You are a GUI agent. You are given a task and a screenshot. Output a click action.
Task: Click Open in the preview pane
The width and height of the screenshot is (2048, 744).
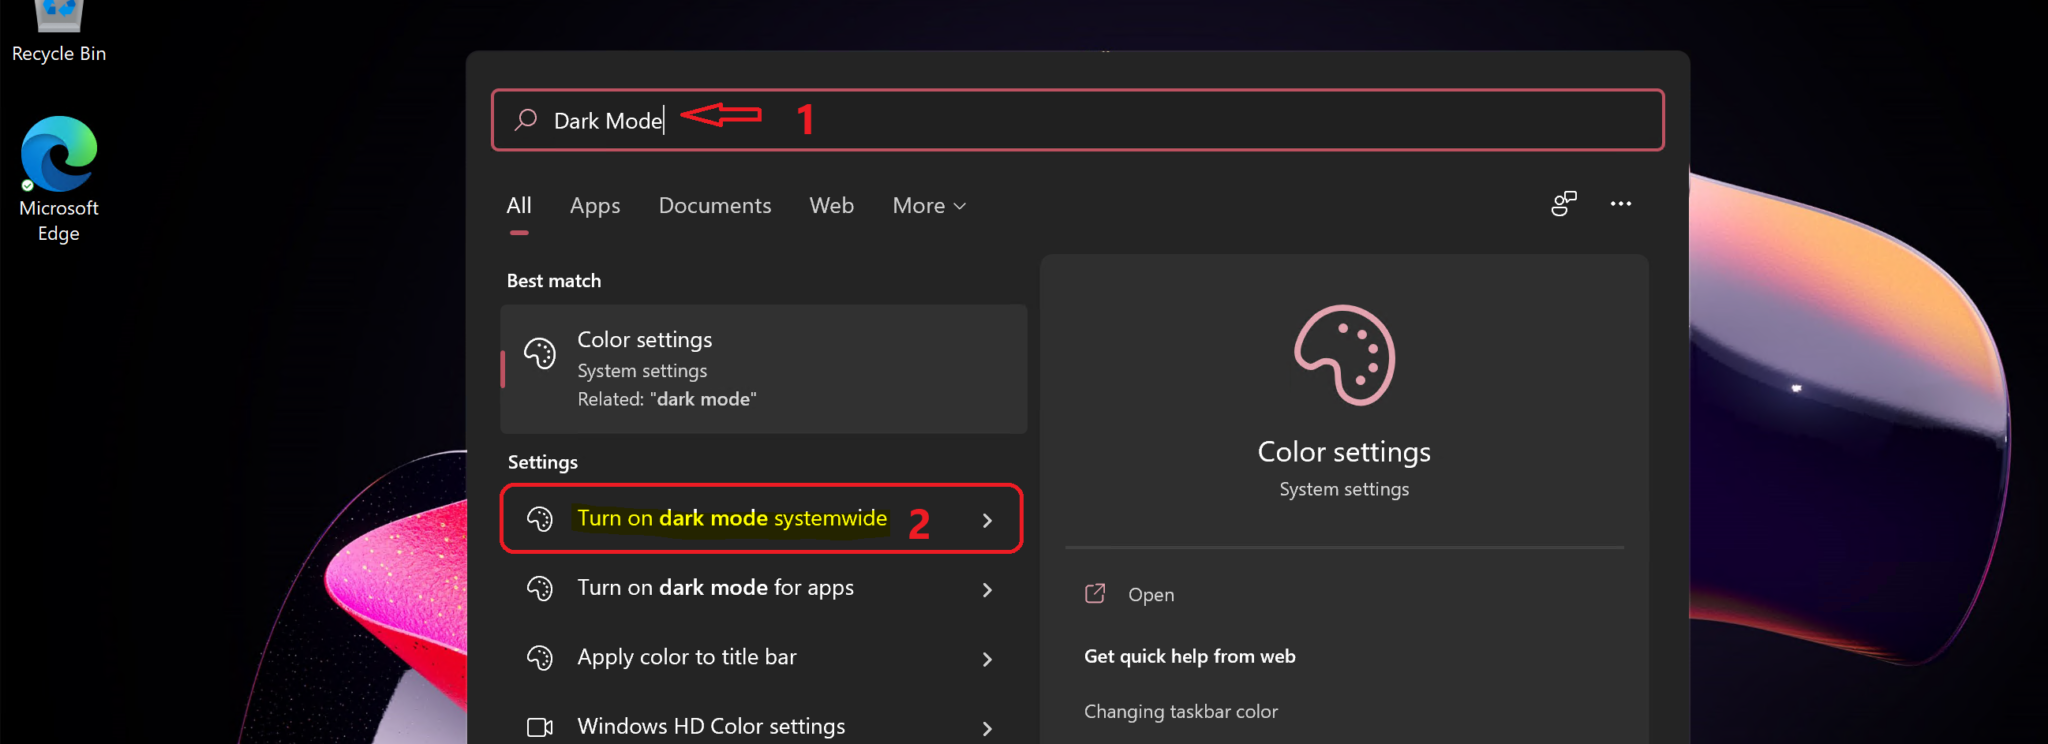click(x=1151, y=595)
